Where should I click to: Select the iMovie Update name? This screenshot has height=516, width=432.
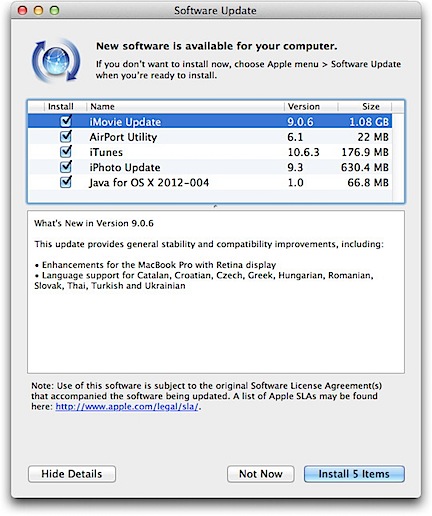[125, 122]
